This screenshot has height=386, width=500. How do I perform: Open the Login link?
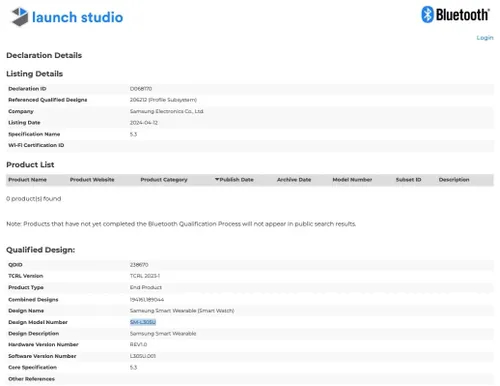pos(485,38)
